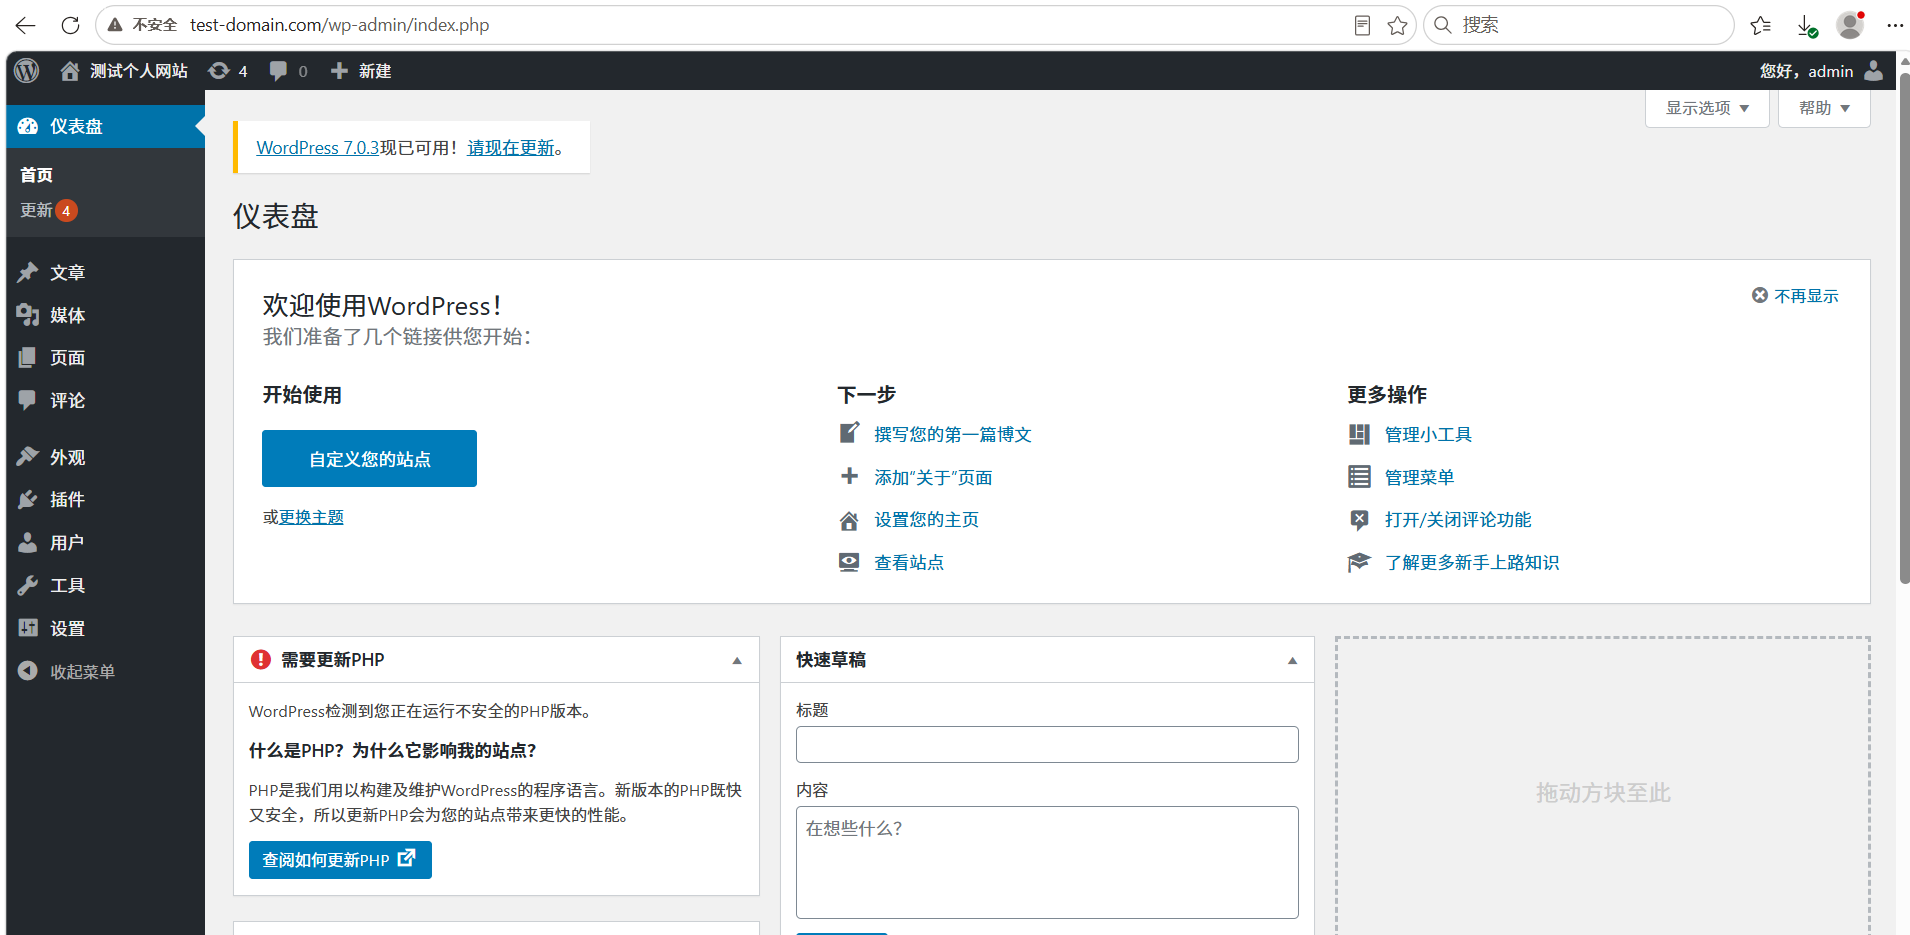Open the site home icon 测试个人网站
Screen dimensions: 1910x935
(x=69, y=71)
